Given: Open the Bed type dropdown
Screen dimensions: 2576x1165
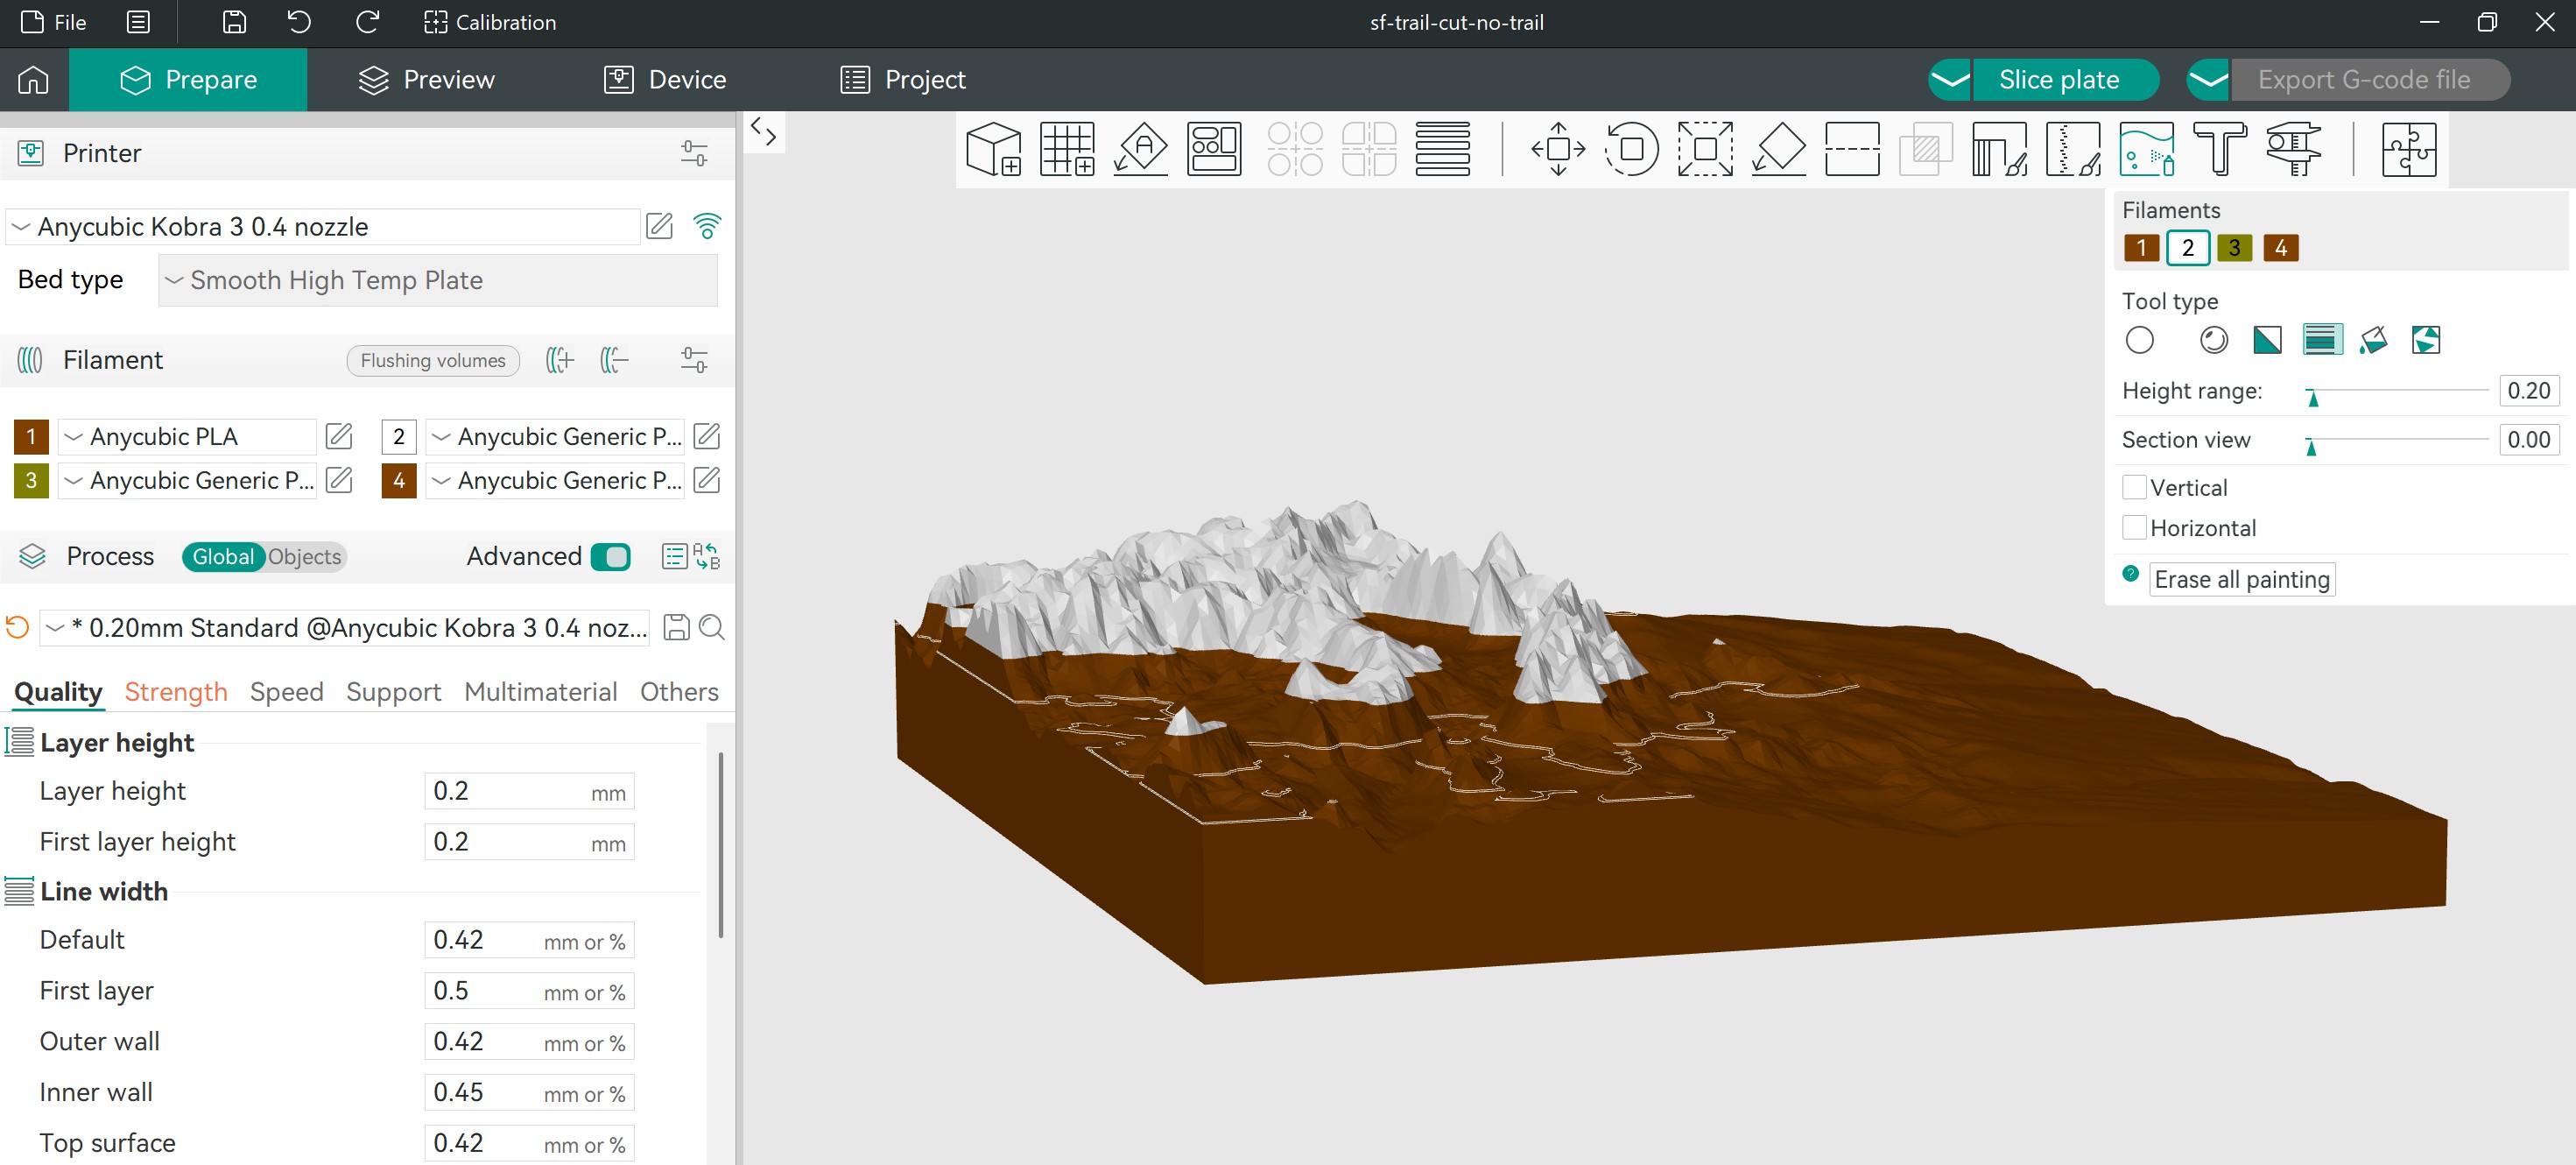Looking at the screenshot, I should pos(437,280).
